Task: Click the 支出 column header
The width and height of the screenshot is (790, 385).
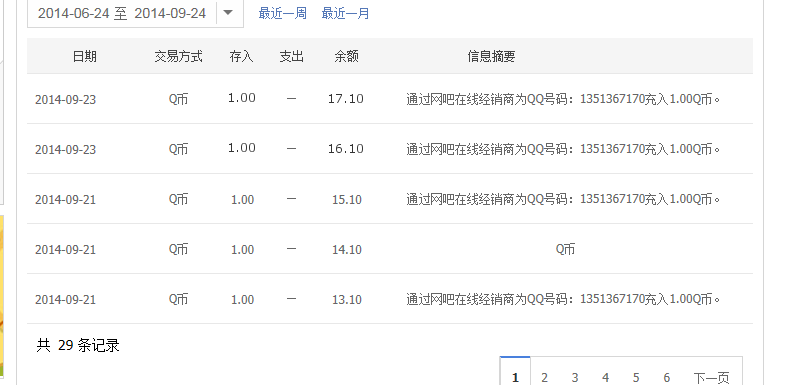Action: click(292, 56)
